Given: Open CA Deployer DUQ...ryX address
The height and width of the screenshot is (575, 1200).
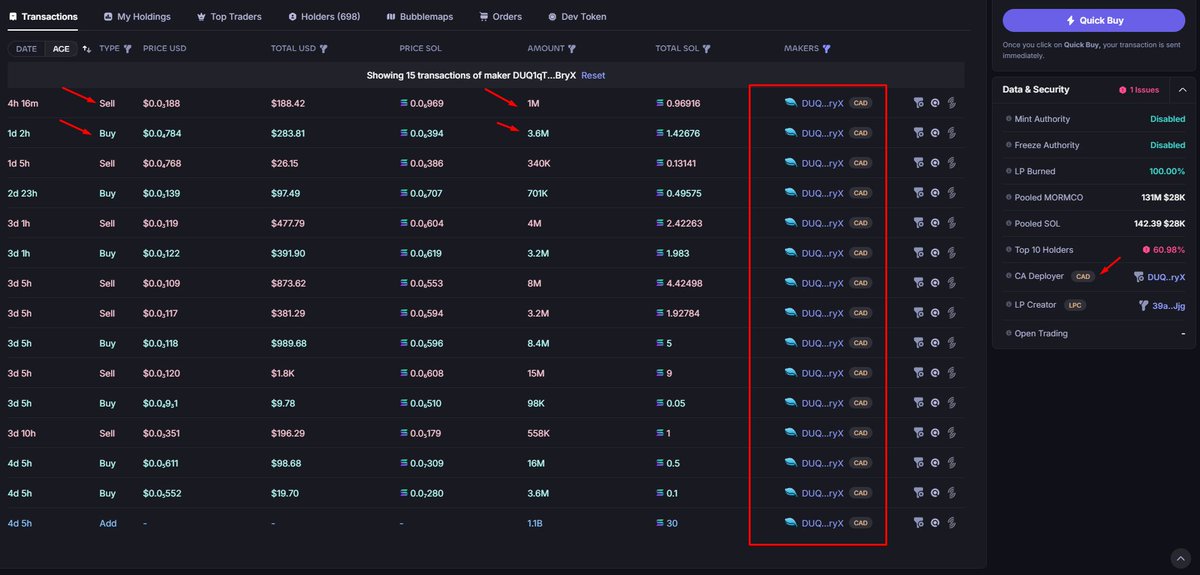Looking at the screenshot, I should coord(1166,277).
